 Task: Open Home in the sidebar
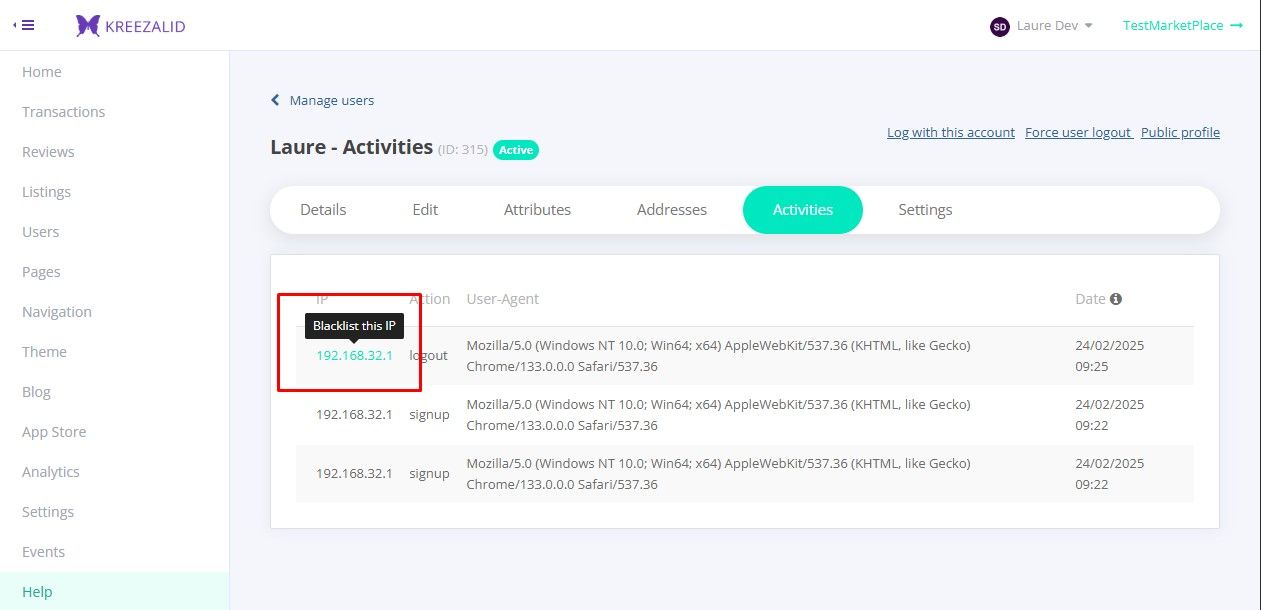42,72
